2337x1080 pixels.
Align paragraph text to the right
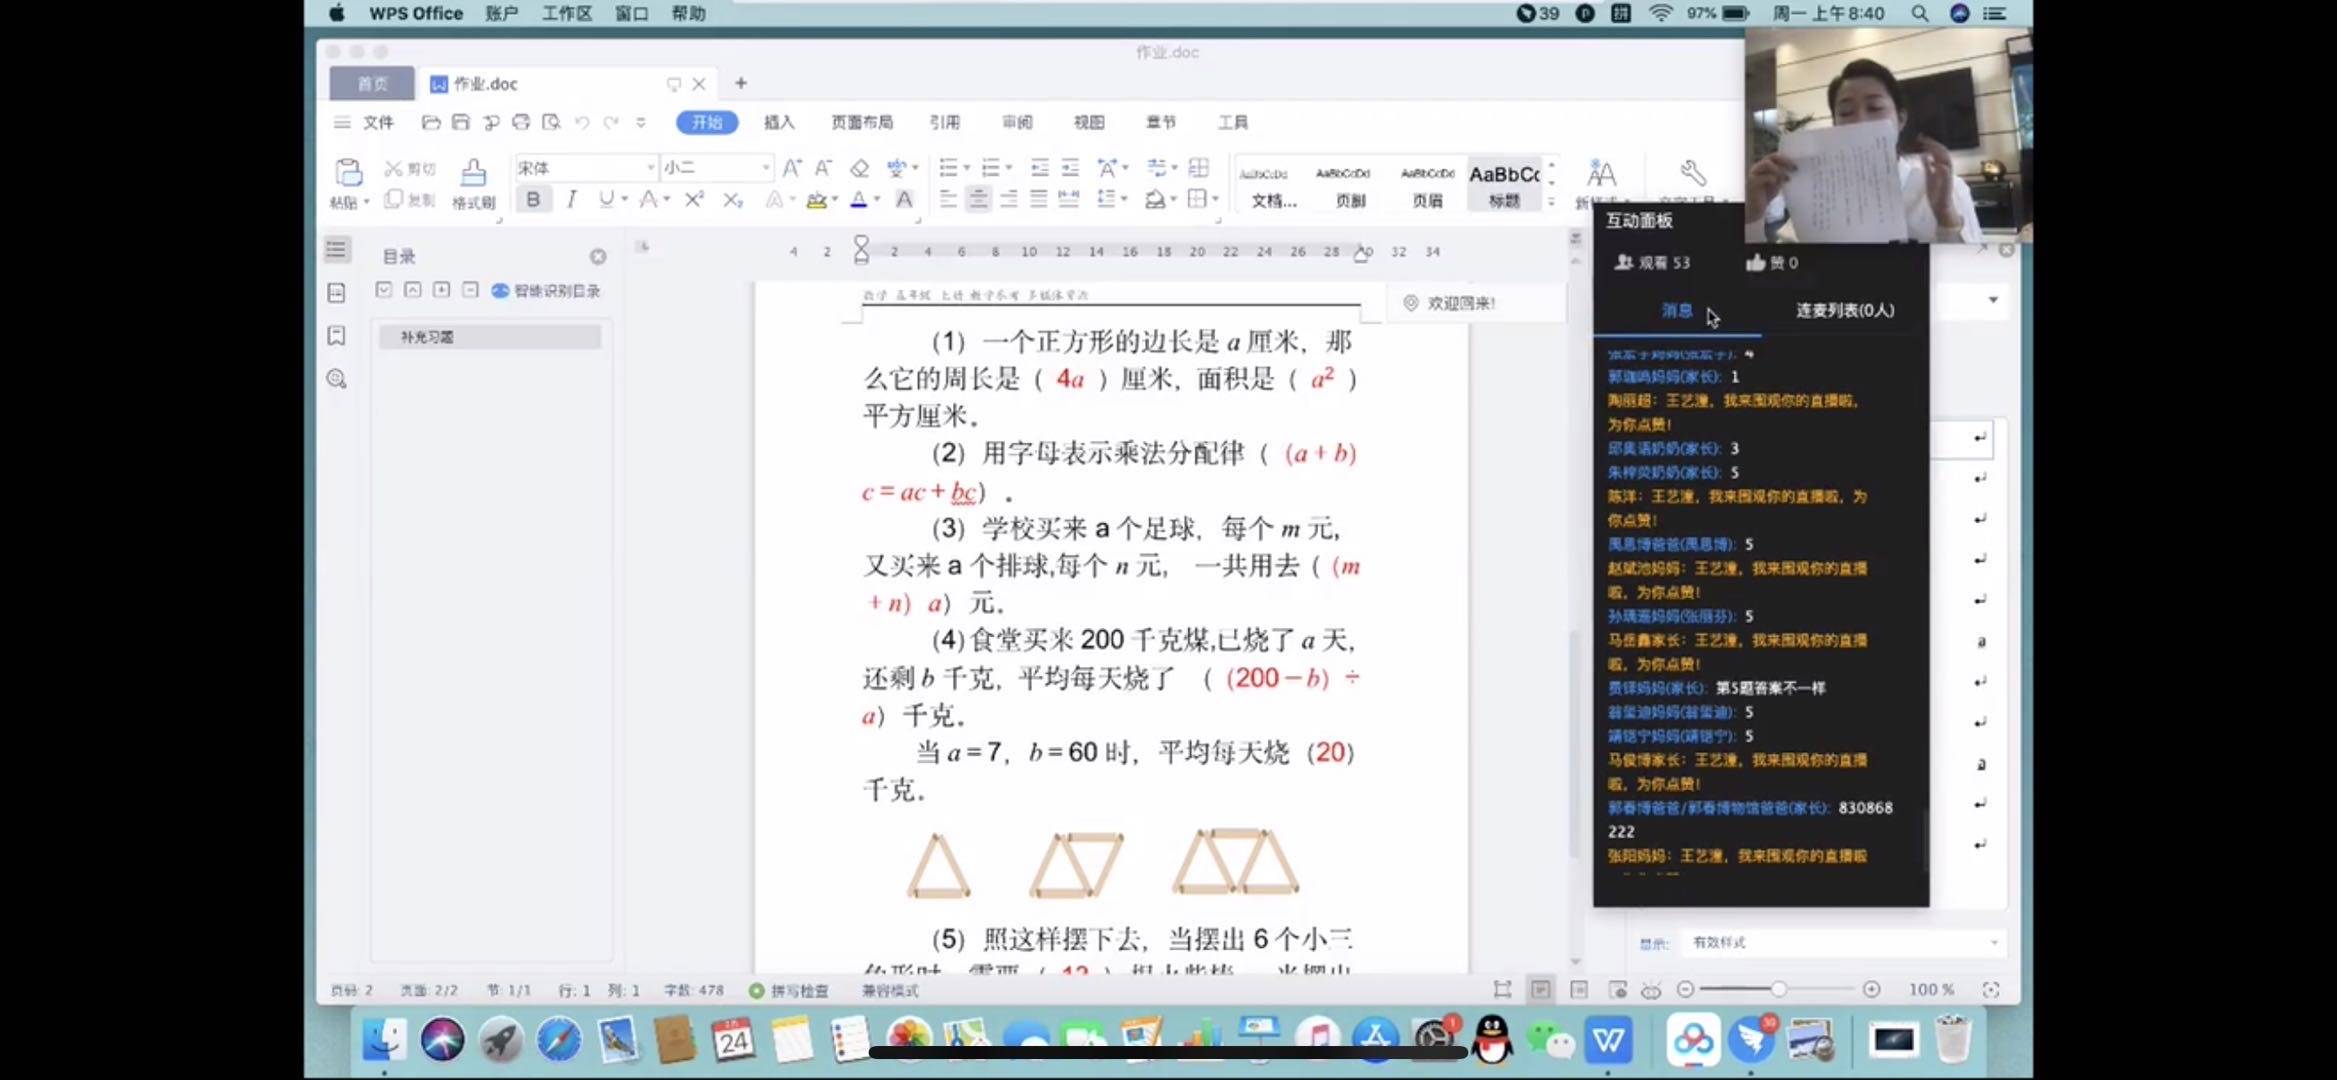point(1008,200)
